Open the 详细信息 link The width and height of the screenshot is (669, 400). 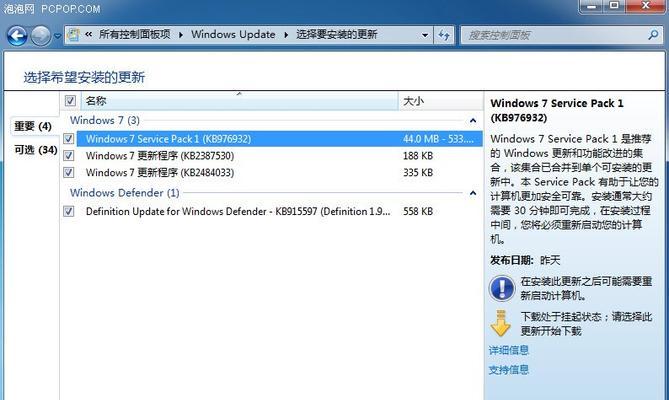click(509, 351)
